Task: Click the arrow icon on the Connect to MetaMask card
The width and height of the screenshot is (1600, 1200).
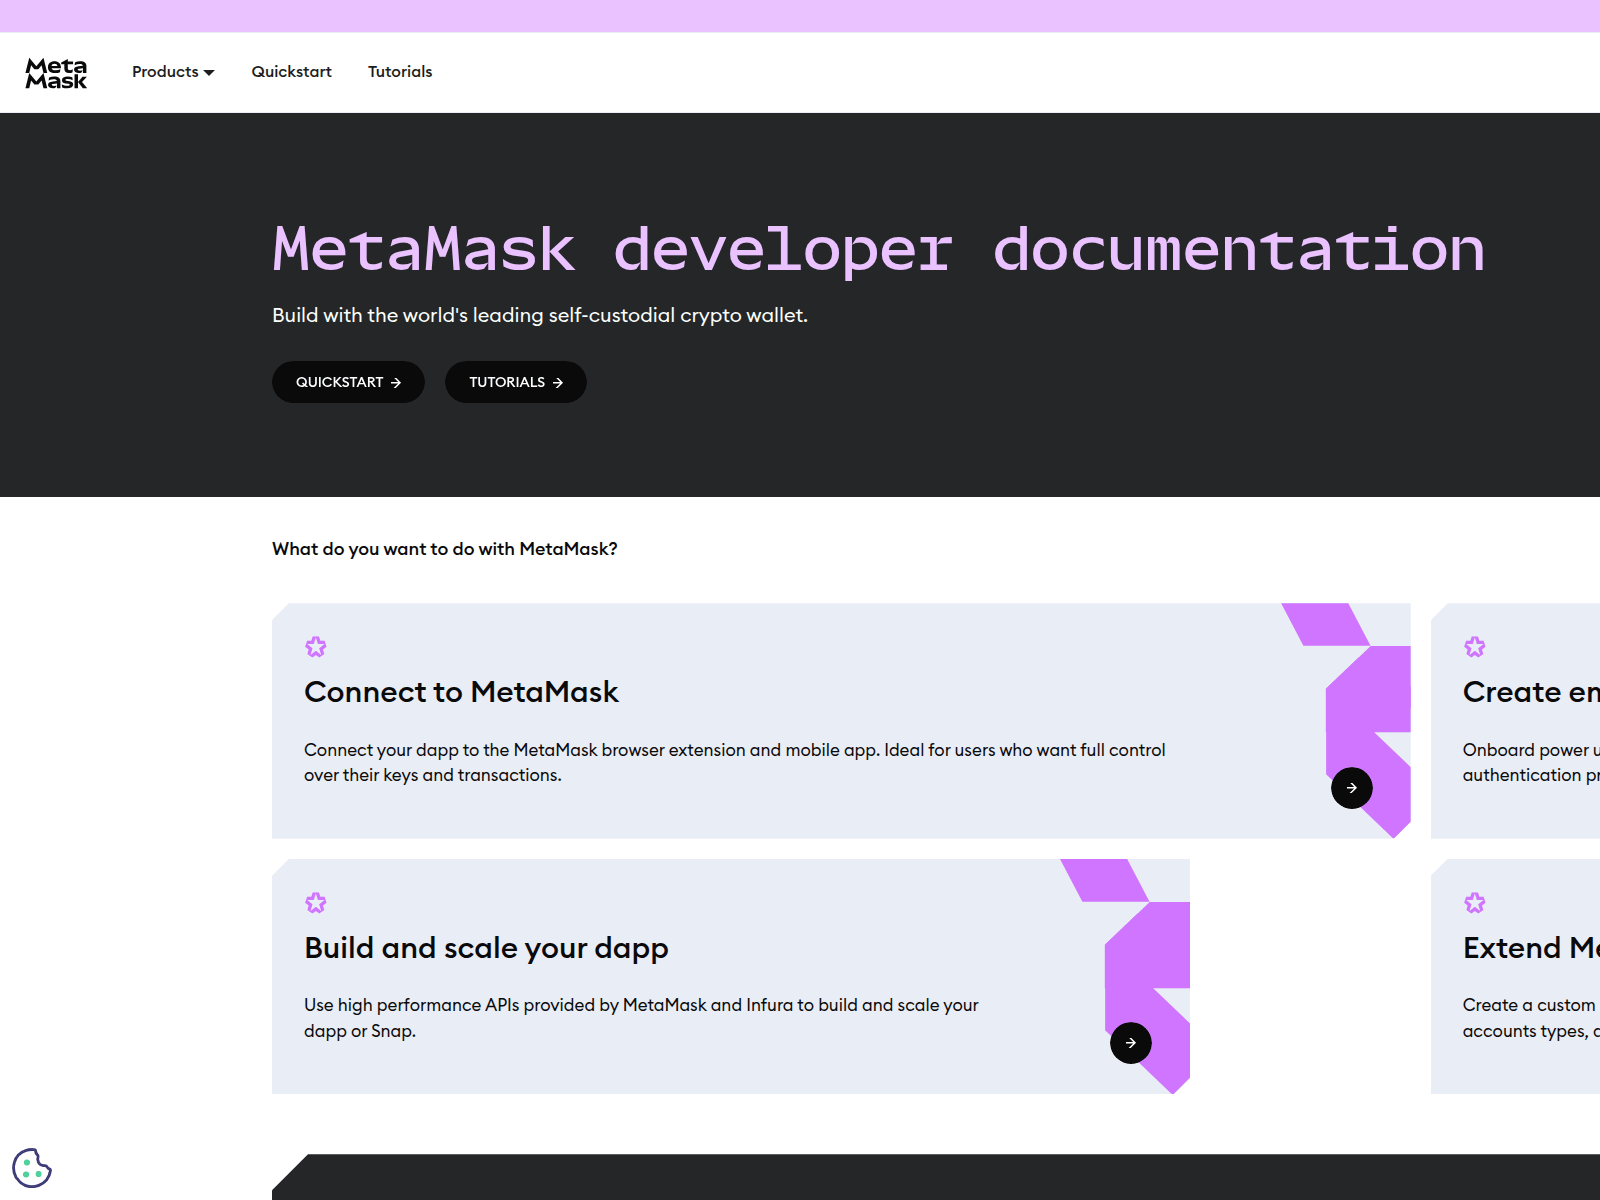Action: pyautogui.click(x=1351, y=787)
